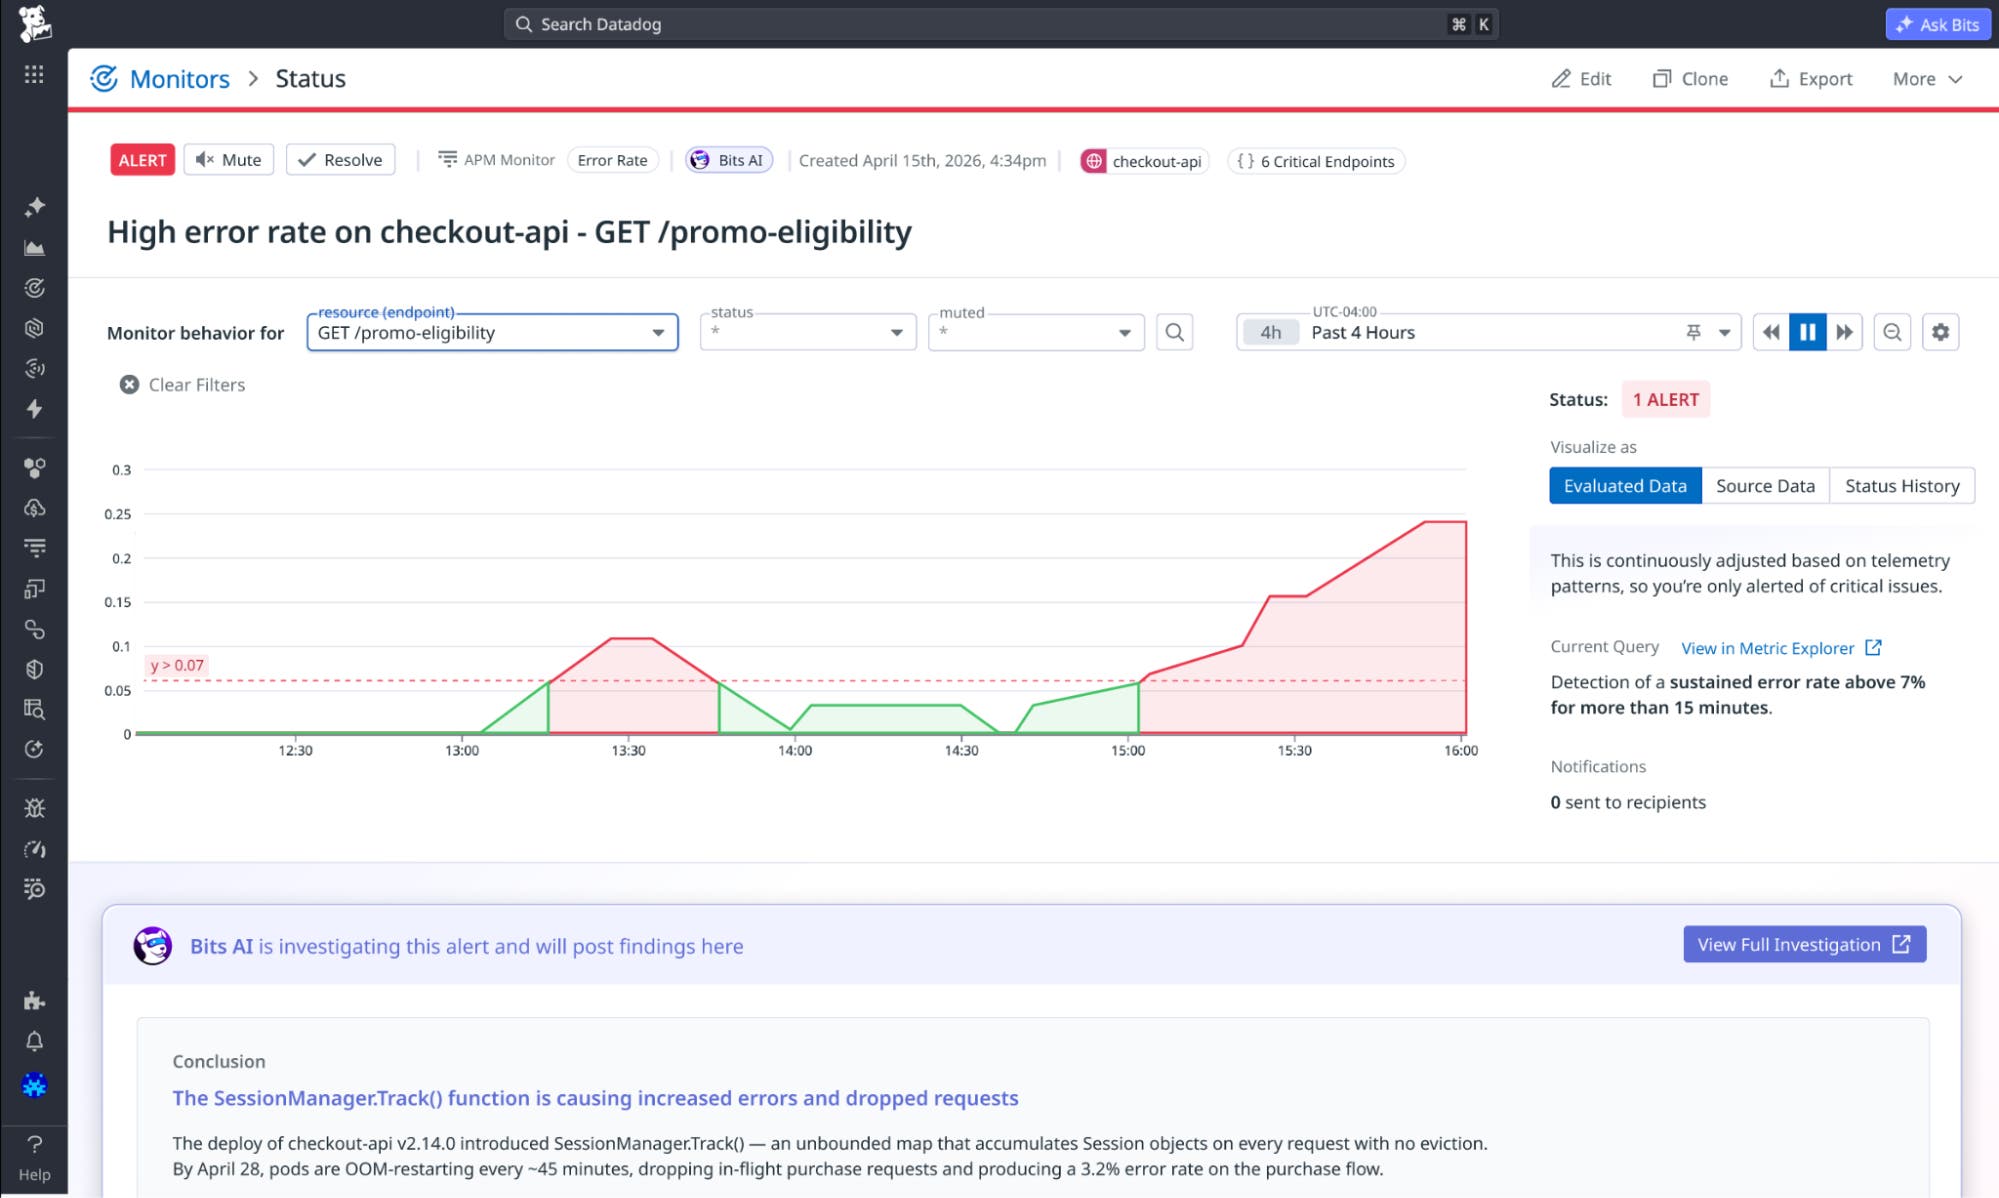Open the list magnifier sidebar icon

(34, 889)
